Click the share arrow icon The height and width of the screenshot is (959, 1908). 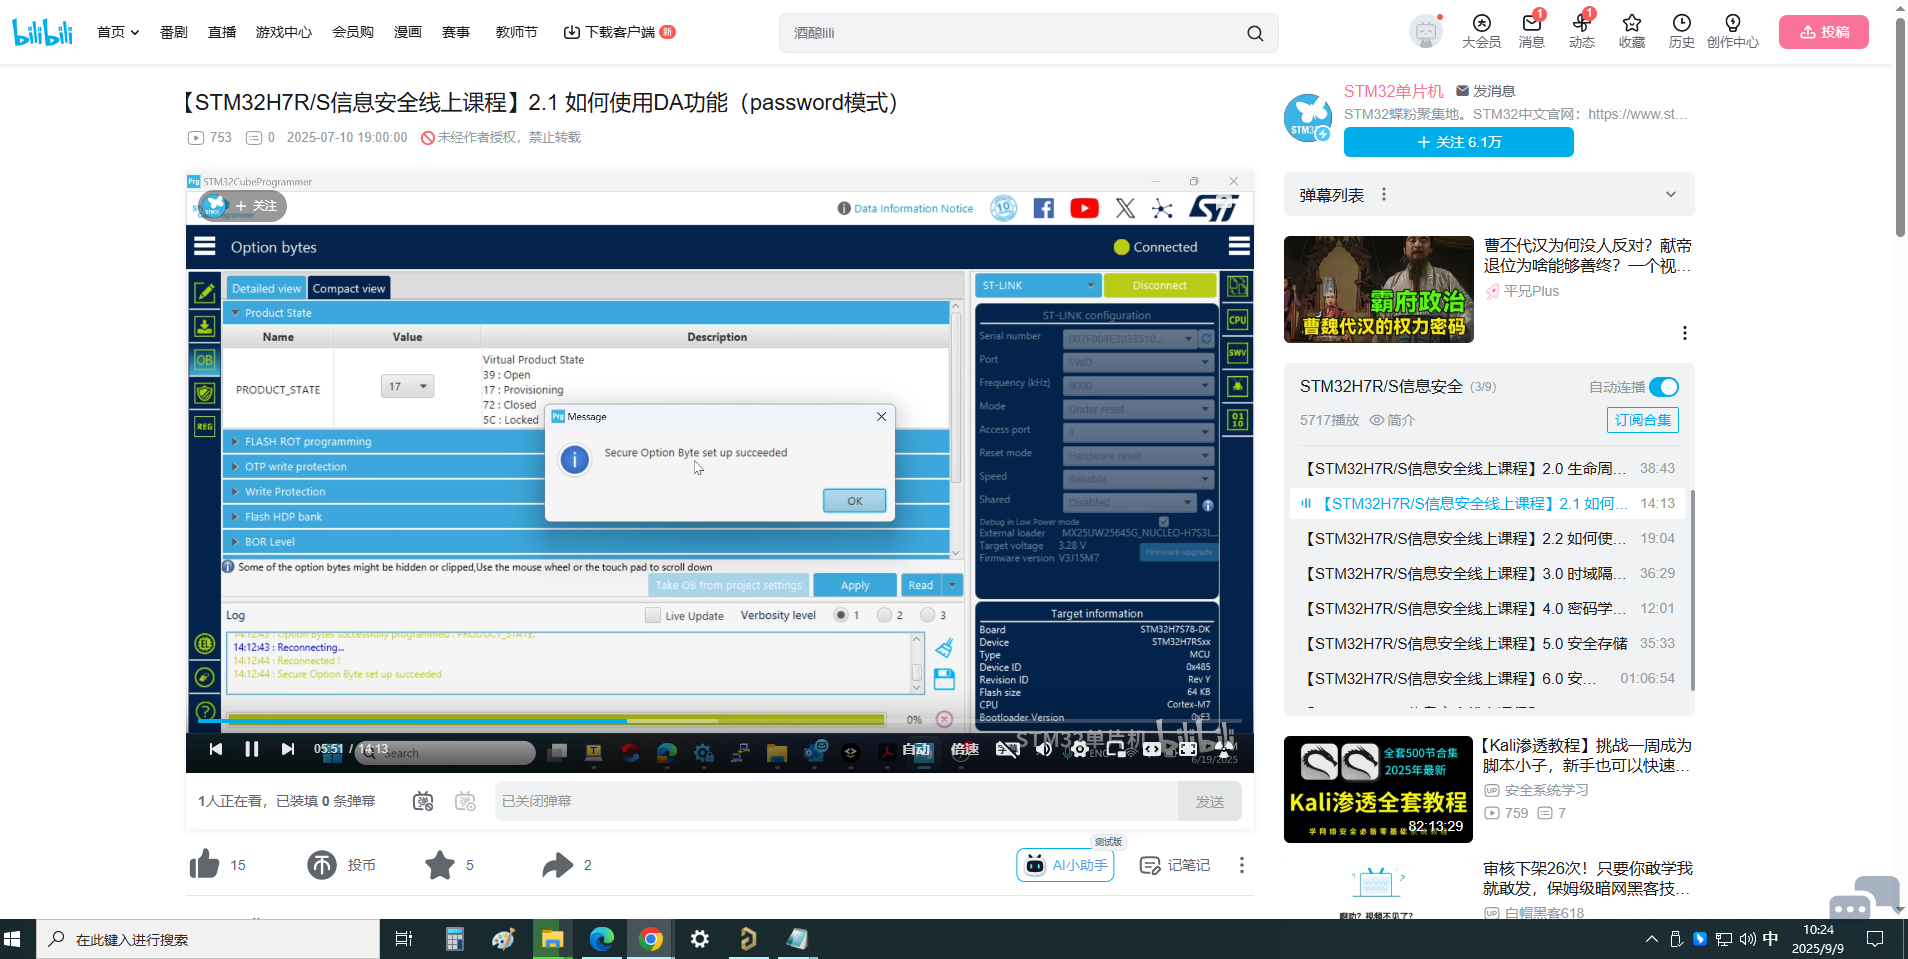[558, 865]
